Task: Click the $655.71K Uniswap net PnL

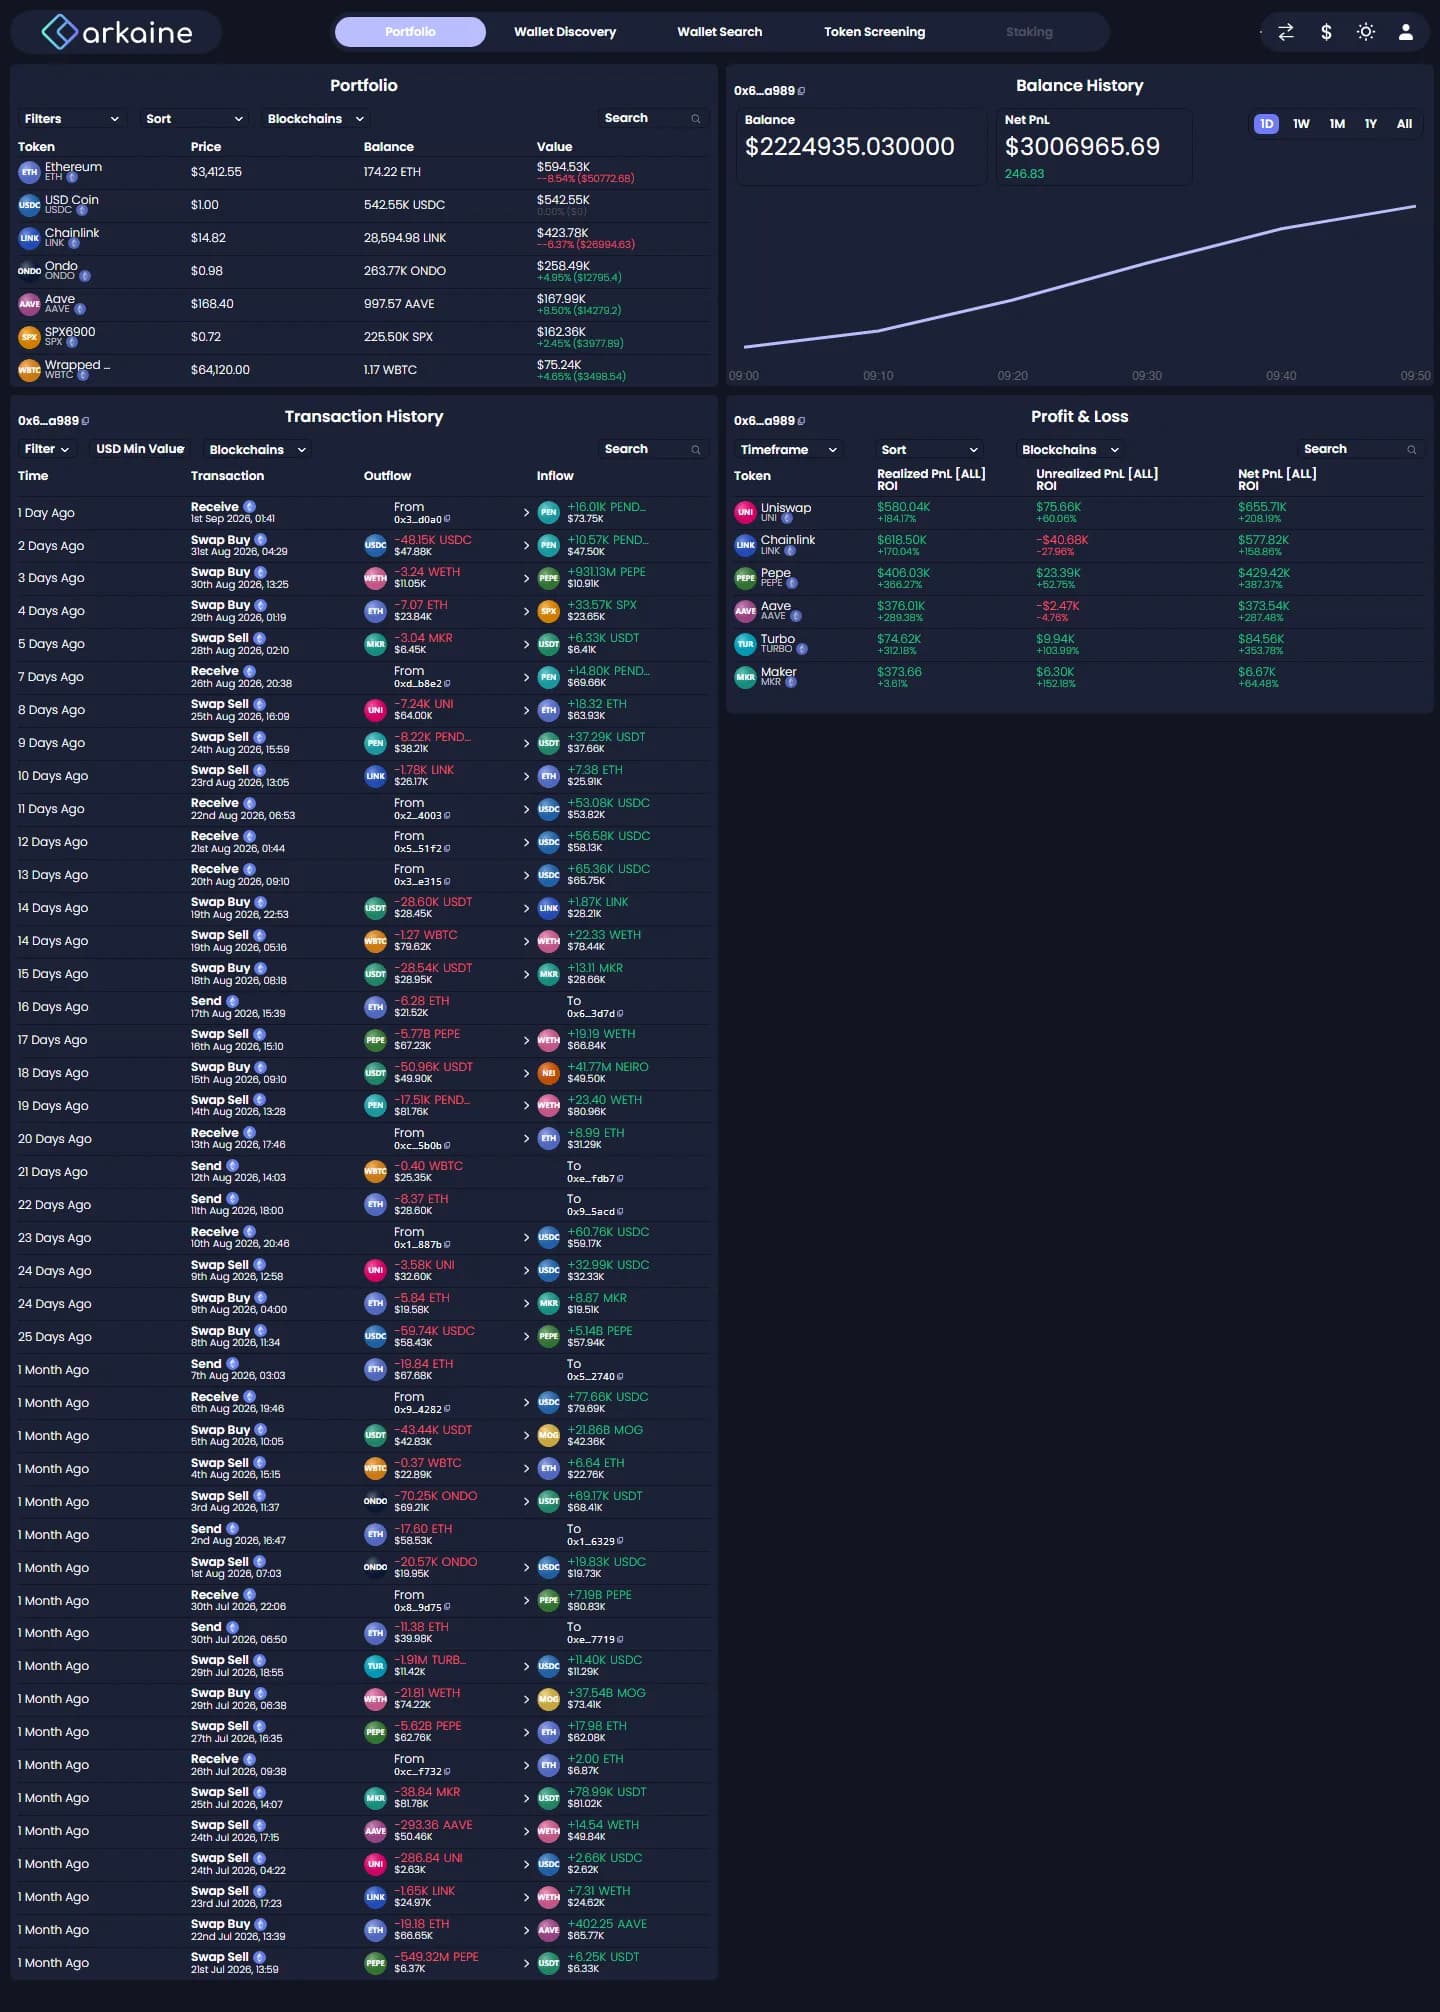Action: [x=1262, y=507]
